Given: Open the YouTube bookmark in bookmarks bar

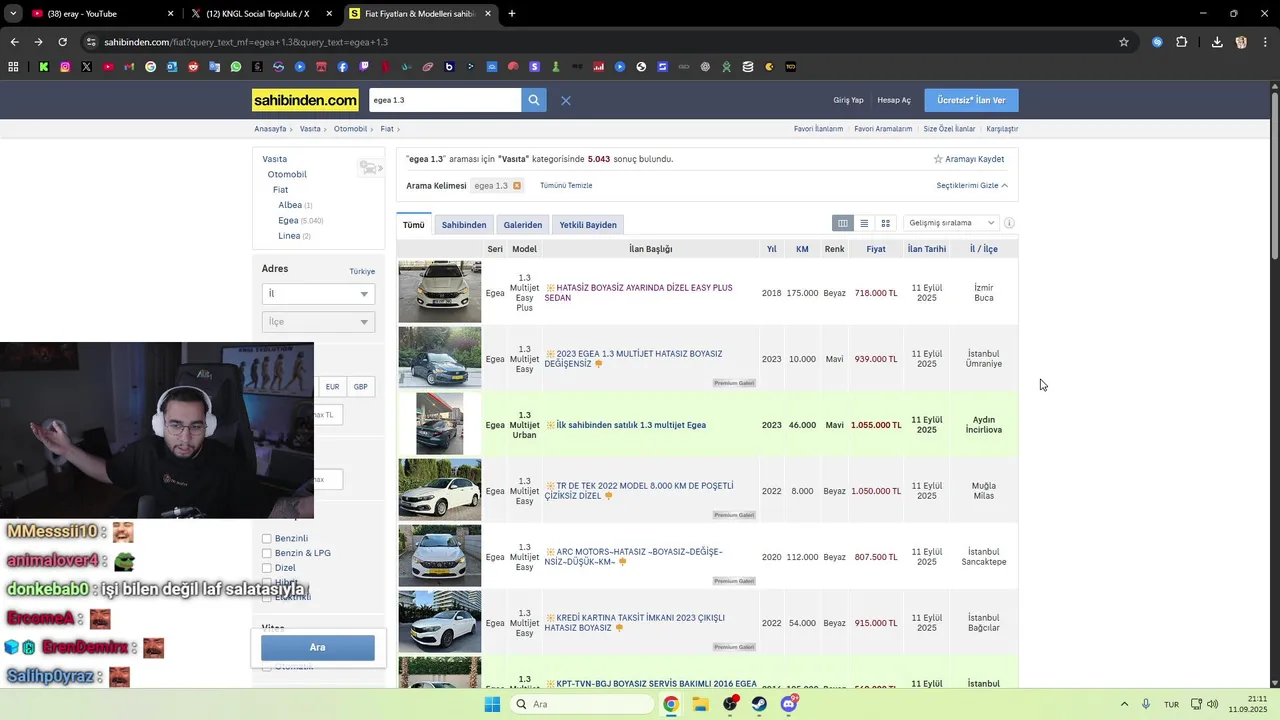Looking at the screenshot, I should pyautogui.click(x=108, y=67).
